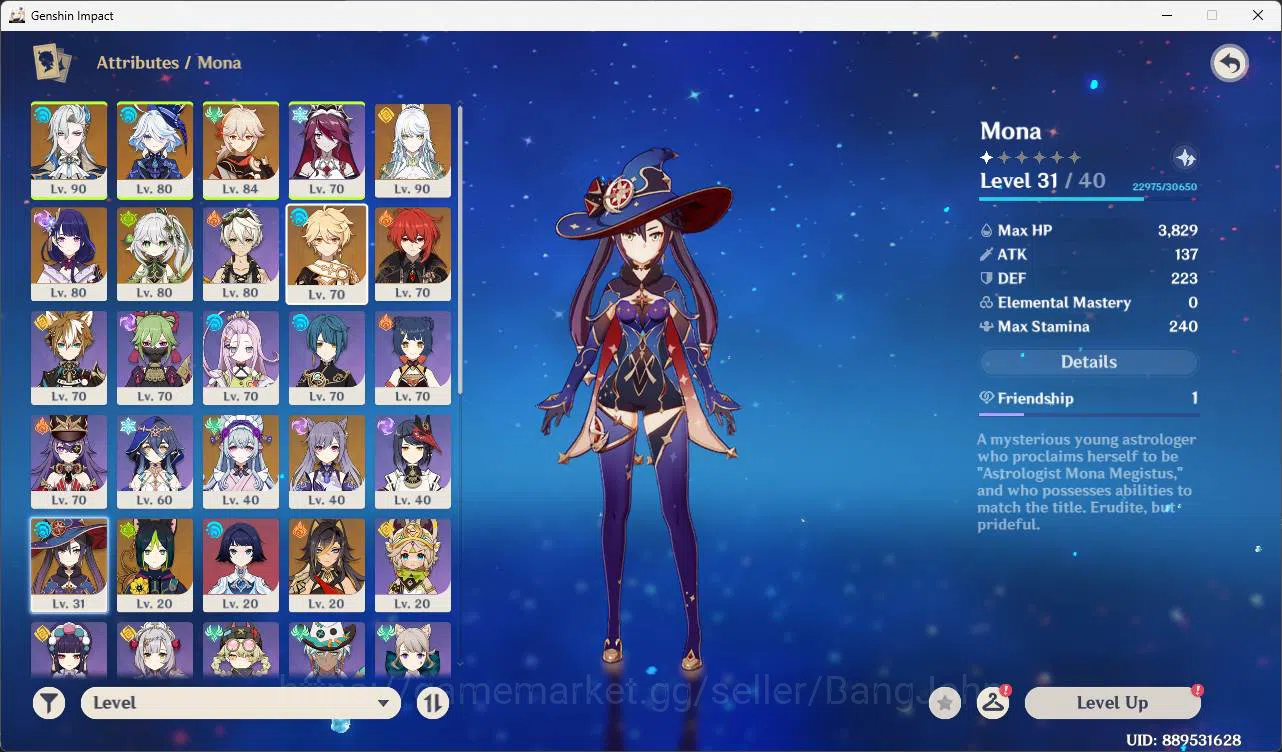Viewport: 1282px width, 752px height.
Task: Click the DEF 223 stat
Action: pyautogui.click(x=1089, y=278)
